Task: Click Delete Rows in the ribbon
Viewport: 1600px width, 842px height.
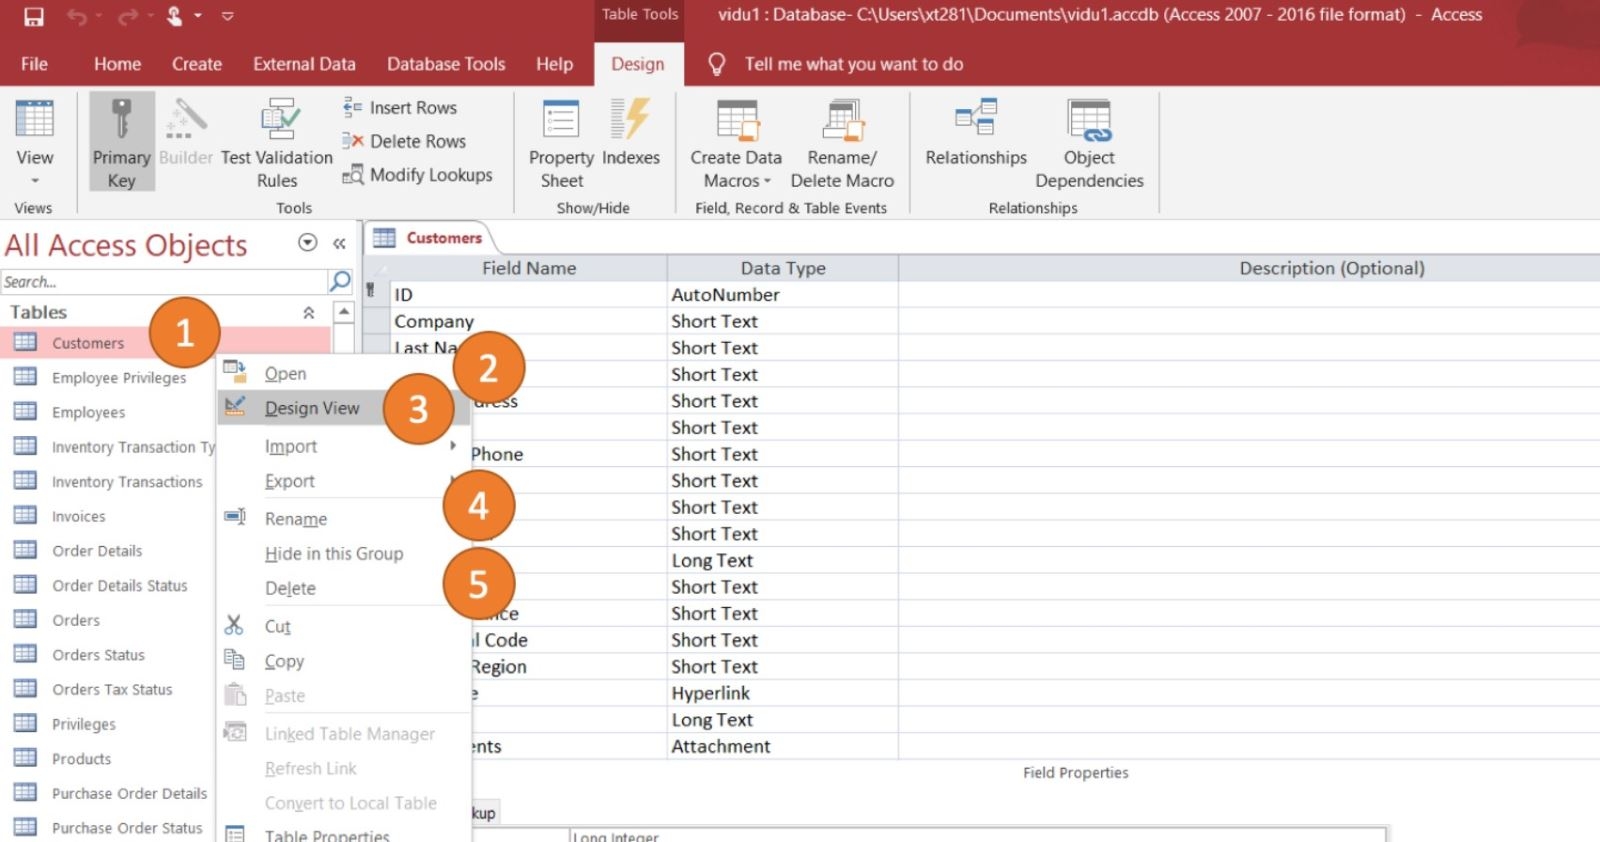Action: [x=404, y=141]
